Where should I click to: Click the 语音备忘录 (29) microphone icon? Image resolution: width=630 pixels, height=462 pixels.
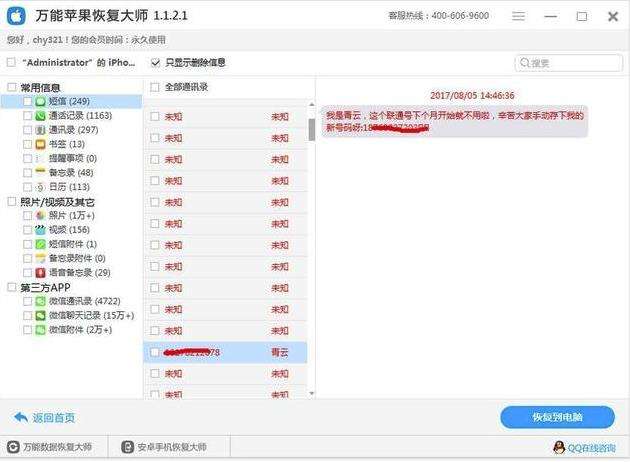point(40,273)
